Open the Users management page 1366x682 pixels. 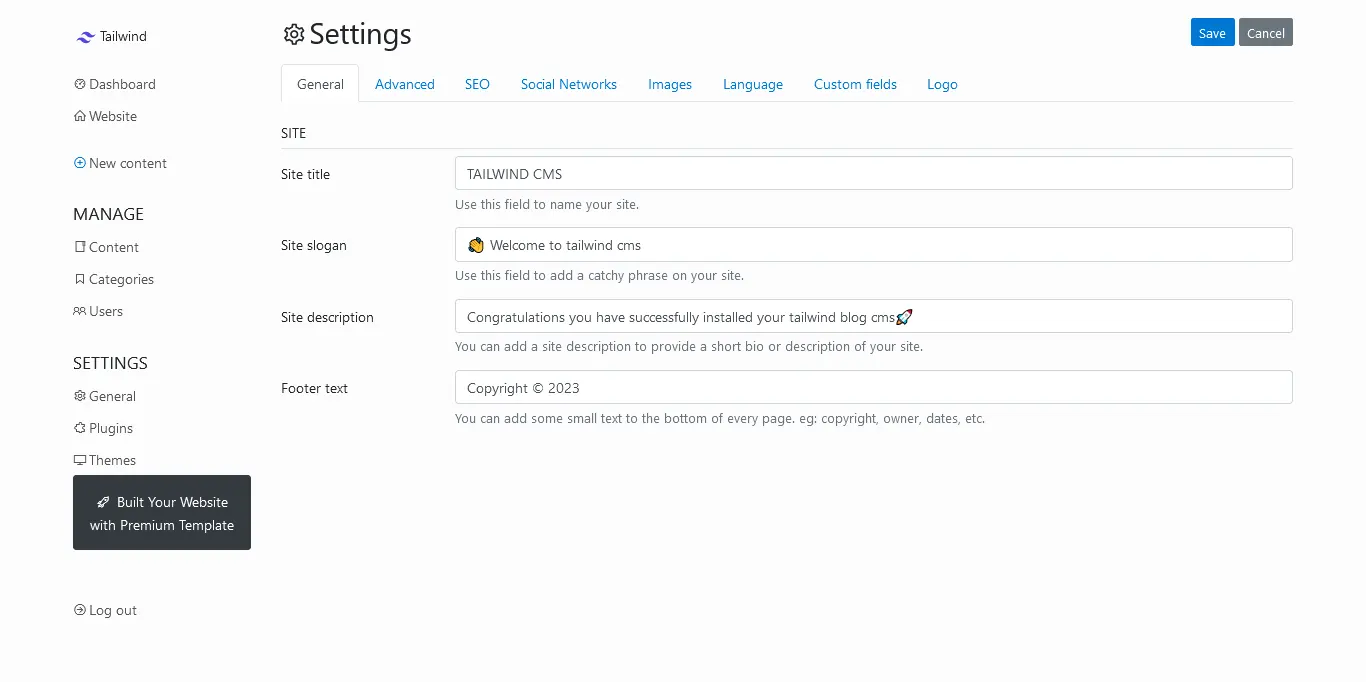click(97, 311)
